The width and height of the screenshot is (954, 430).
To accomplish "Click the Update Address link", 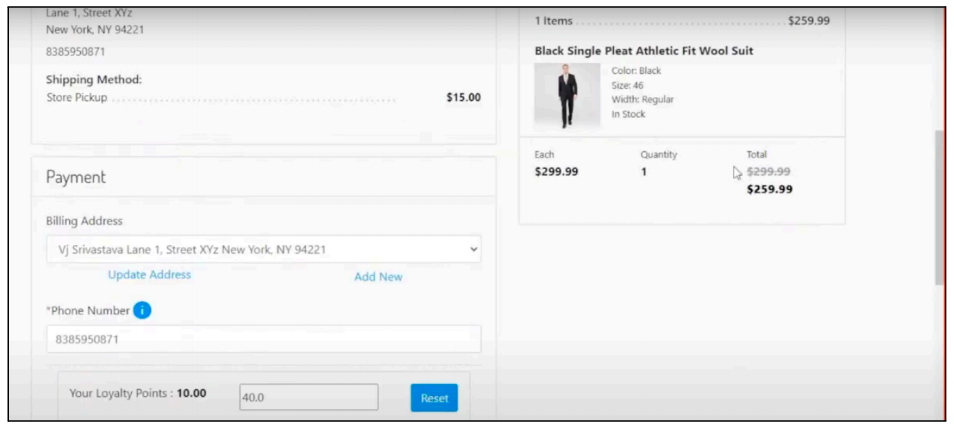I will click(149, 275).
